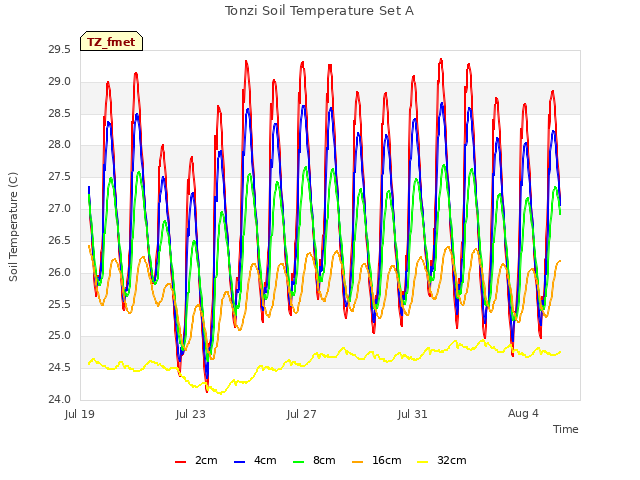
Task: Click the 4cm legend label
Action: click(x=265, y=460)
